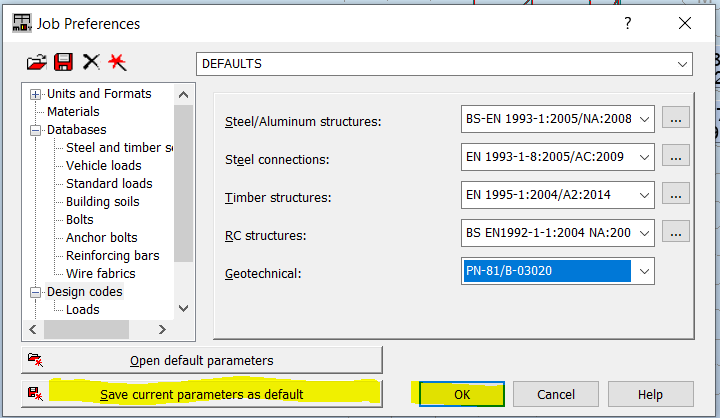Click the black X delete preferences icon

[x=91, y=62]
